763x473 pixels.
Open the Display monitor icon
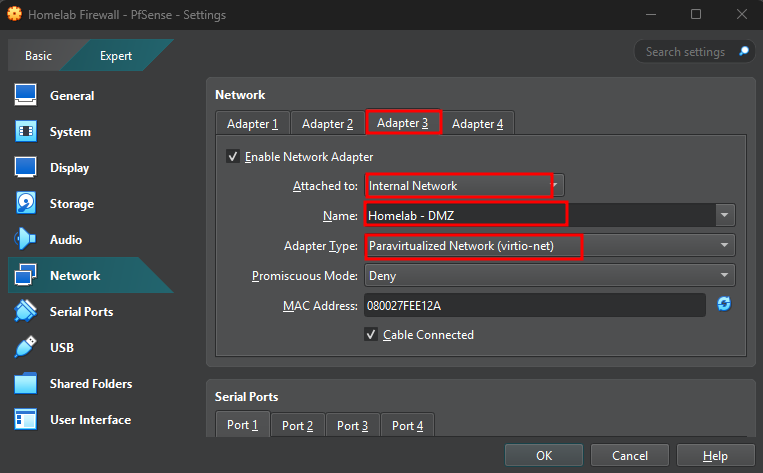click(x=25, y=167)
